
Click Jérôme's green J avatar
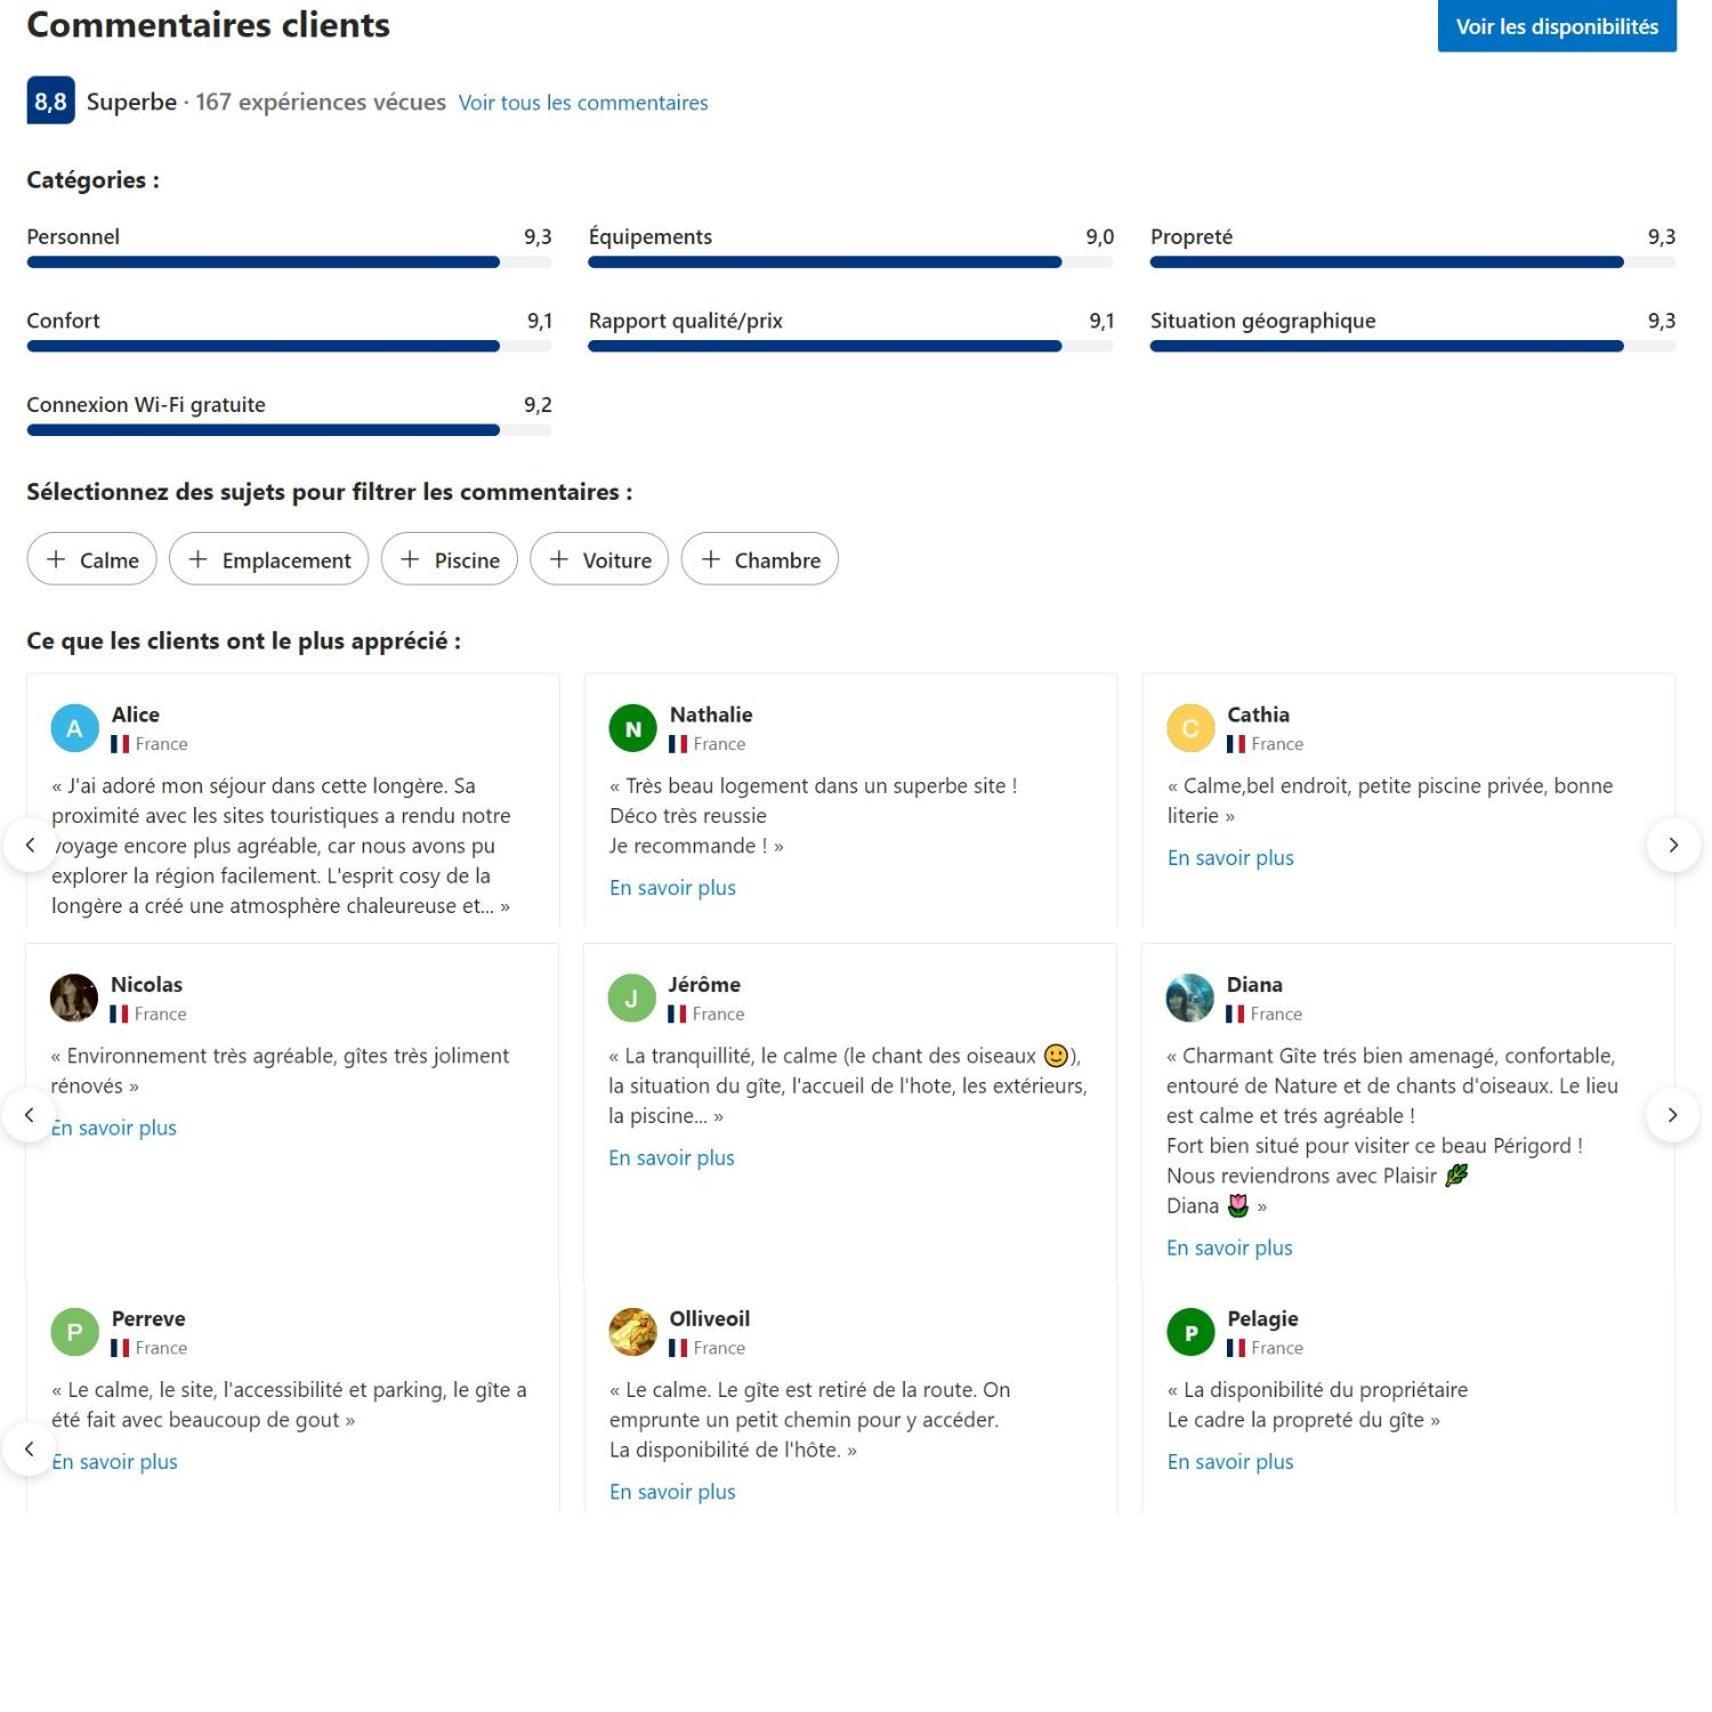click(632, 998)
